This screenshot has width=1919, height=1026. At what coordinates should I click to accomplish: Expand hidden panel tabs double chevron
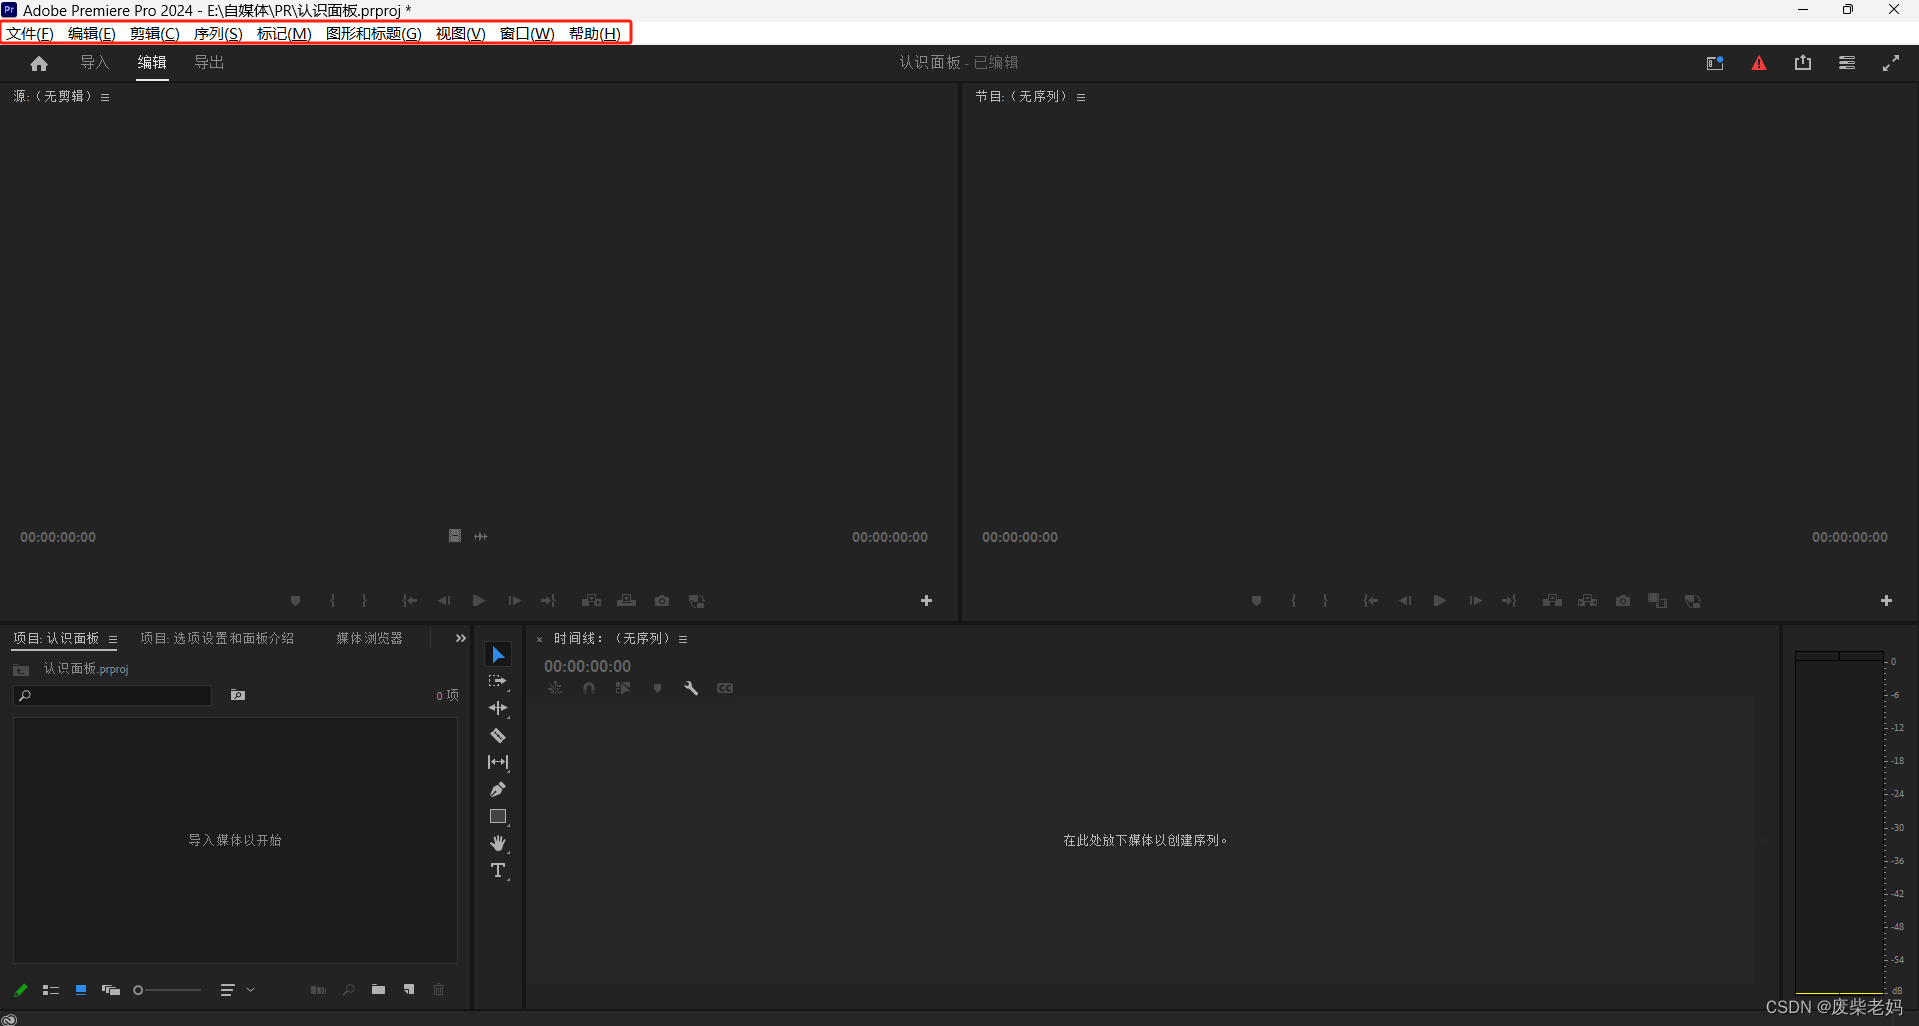[x=461, y=638]
